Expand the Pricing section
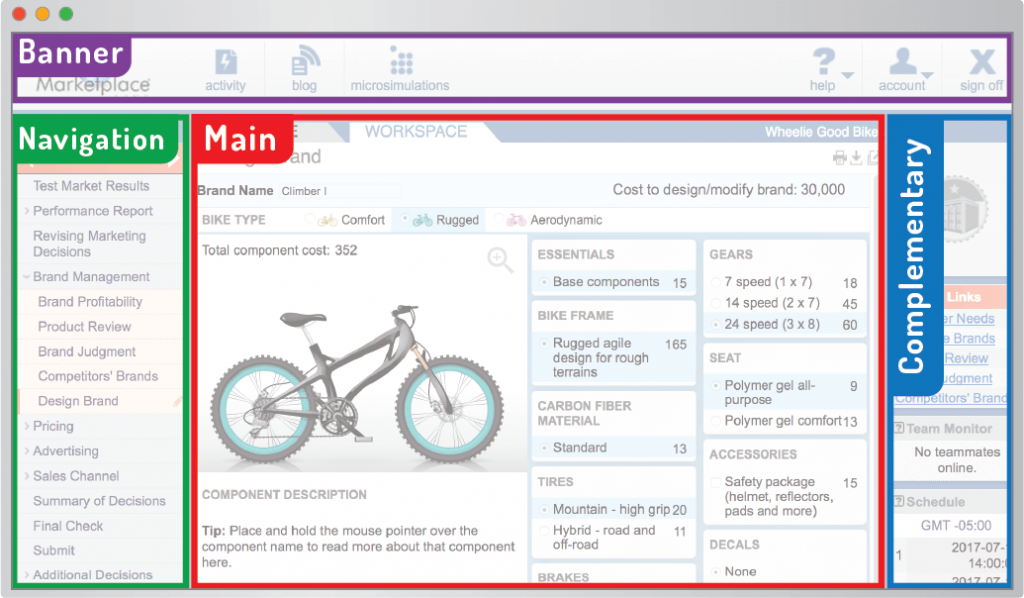Screen dimensions: 1024x598 click(x=27, y=426)
